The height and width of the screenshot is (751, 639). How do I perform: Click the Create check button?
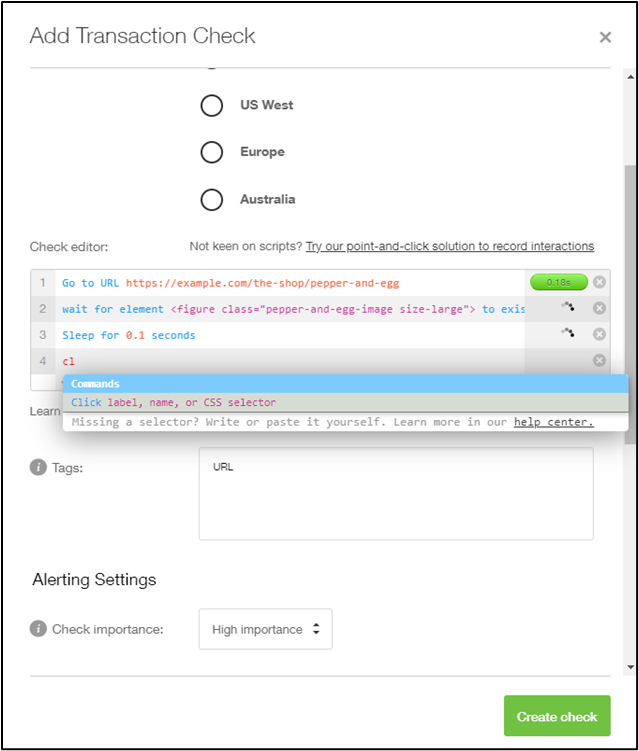tap(557, 716)
